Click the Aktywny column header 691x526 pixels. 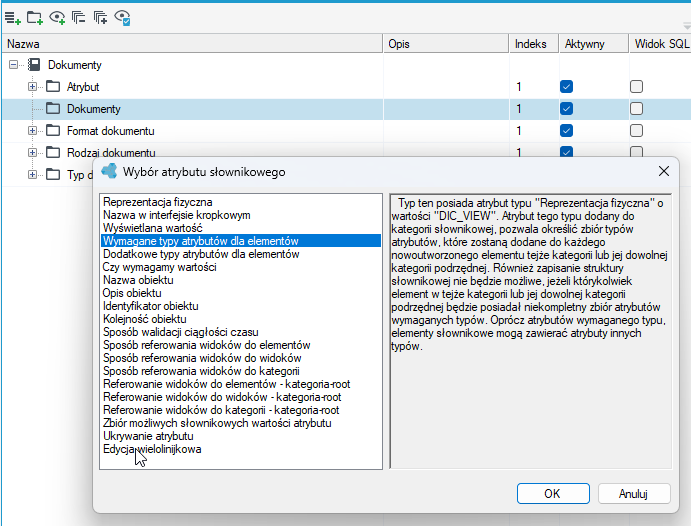(594, 44)
